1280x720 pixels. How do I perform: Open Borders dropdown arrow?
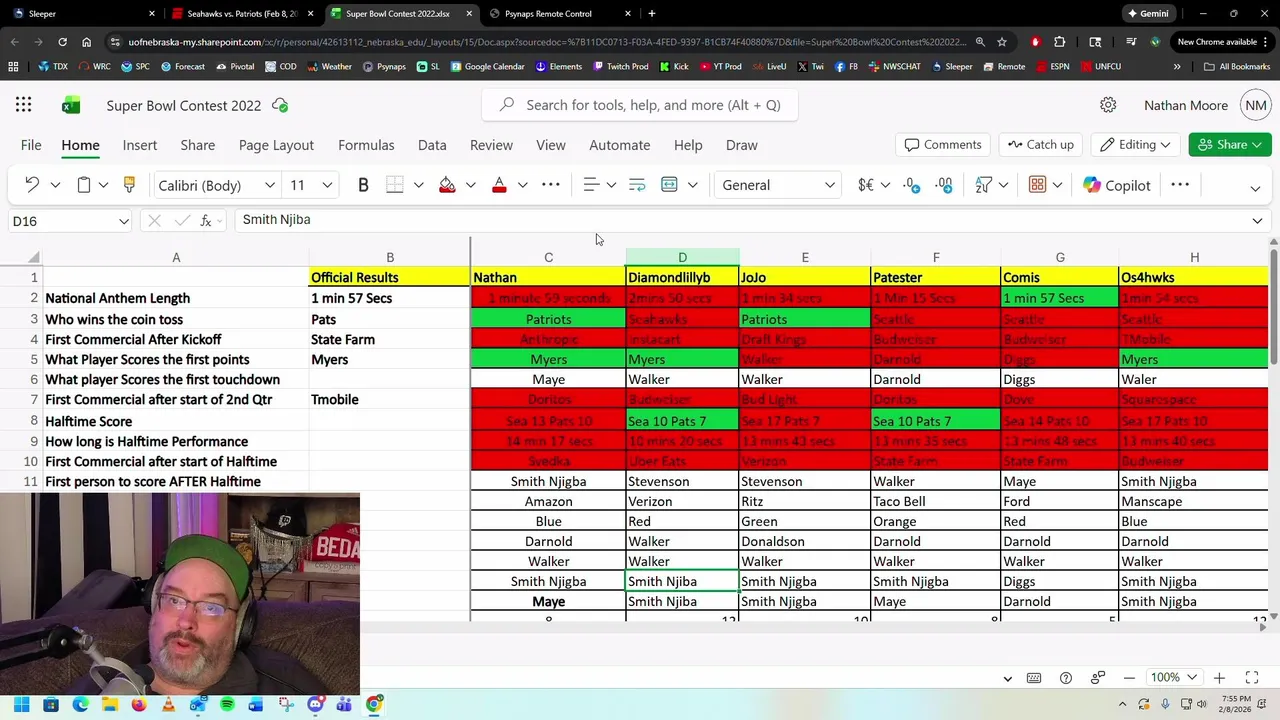(418, 185)
